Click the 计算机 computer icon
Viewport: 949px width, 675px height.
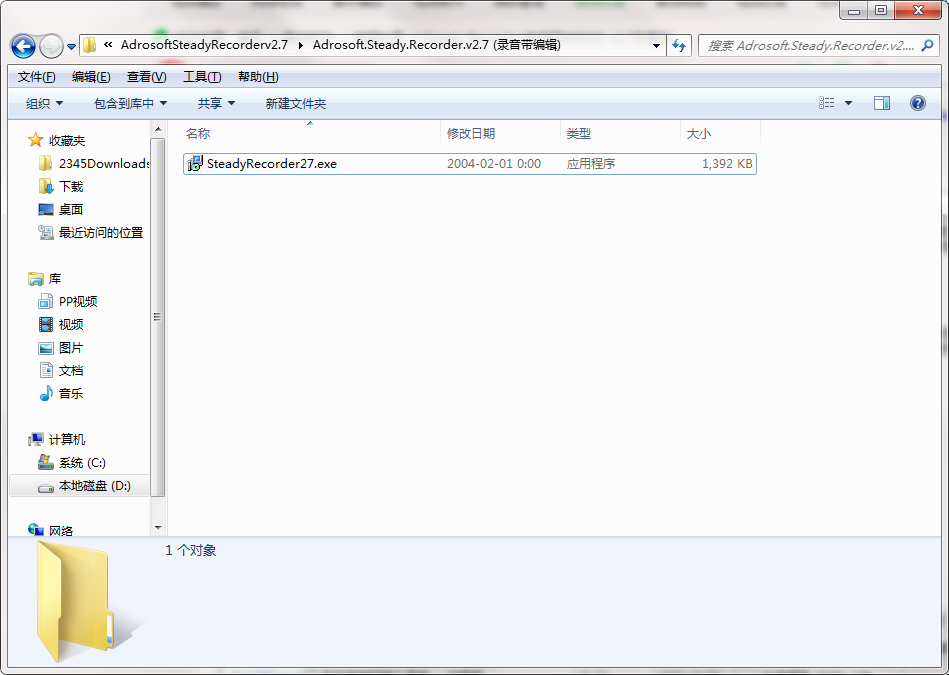(36, 440)
